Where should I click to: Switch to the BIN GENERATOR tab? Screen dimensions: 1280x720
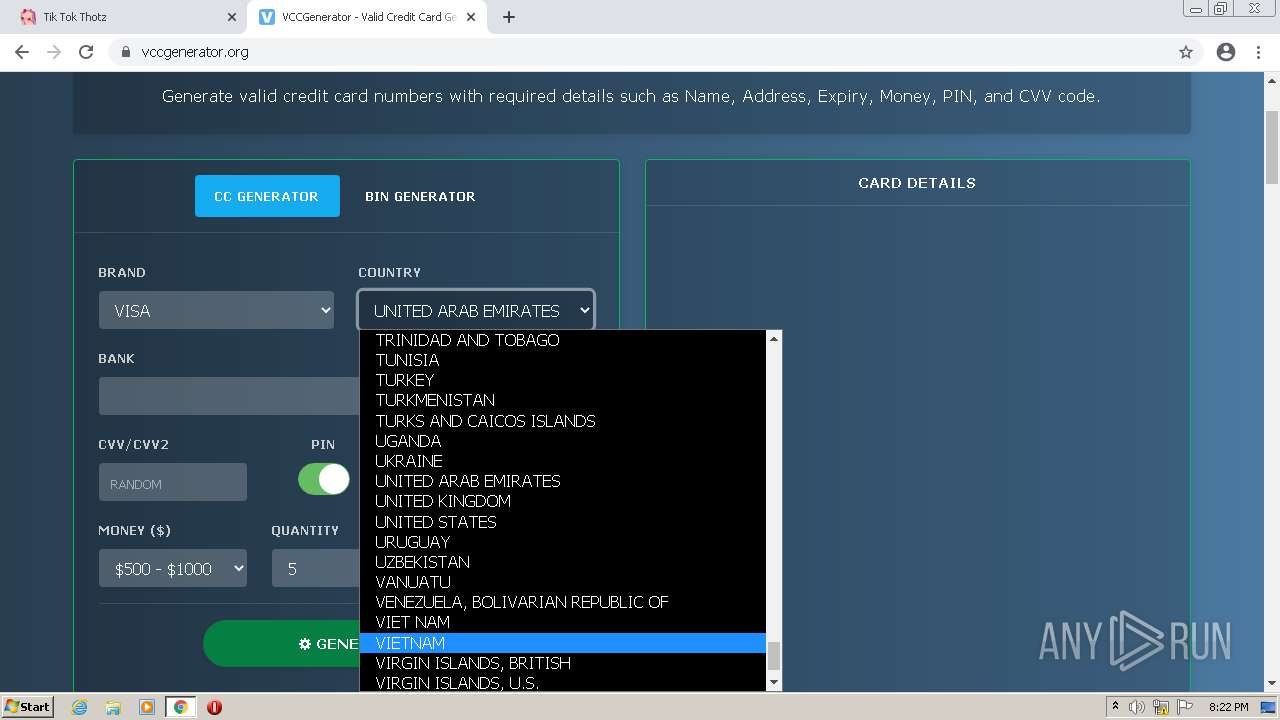point(420,196)
